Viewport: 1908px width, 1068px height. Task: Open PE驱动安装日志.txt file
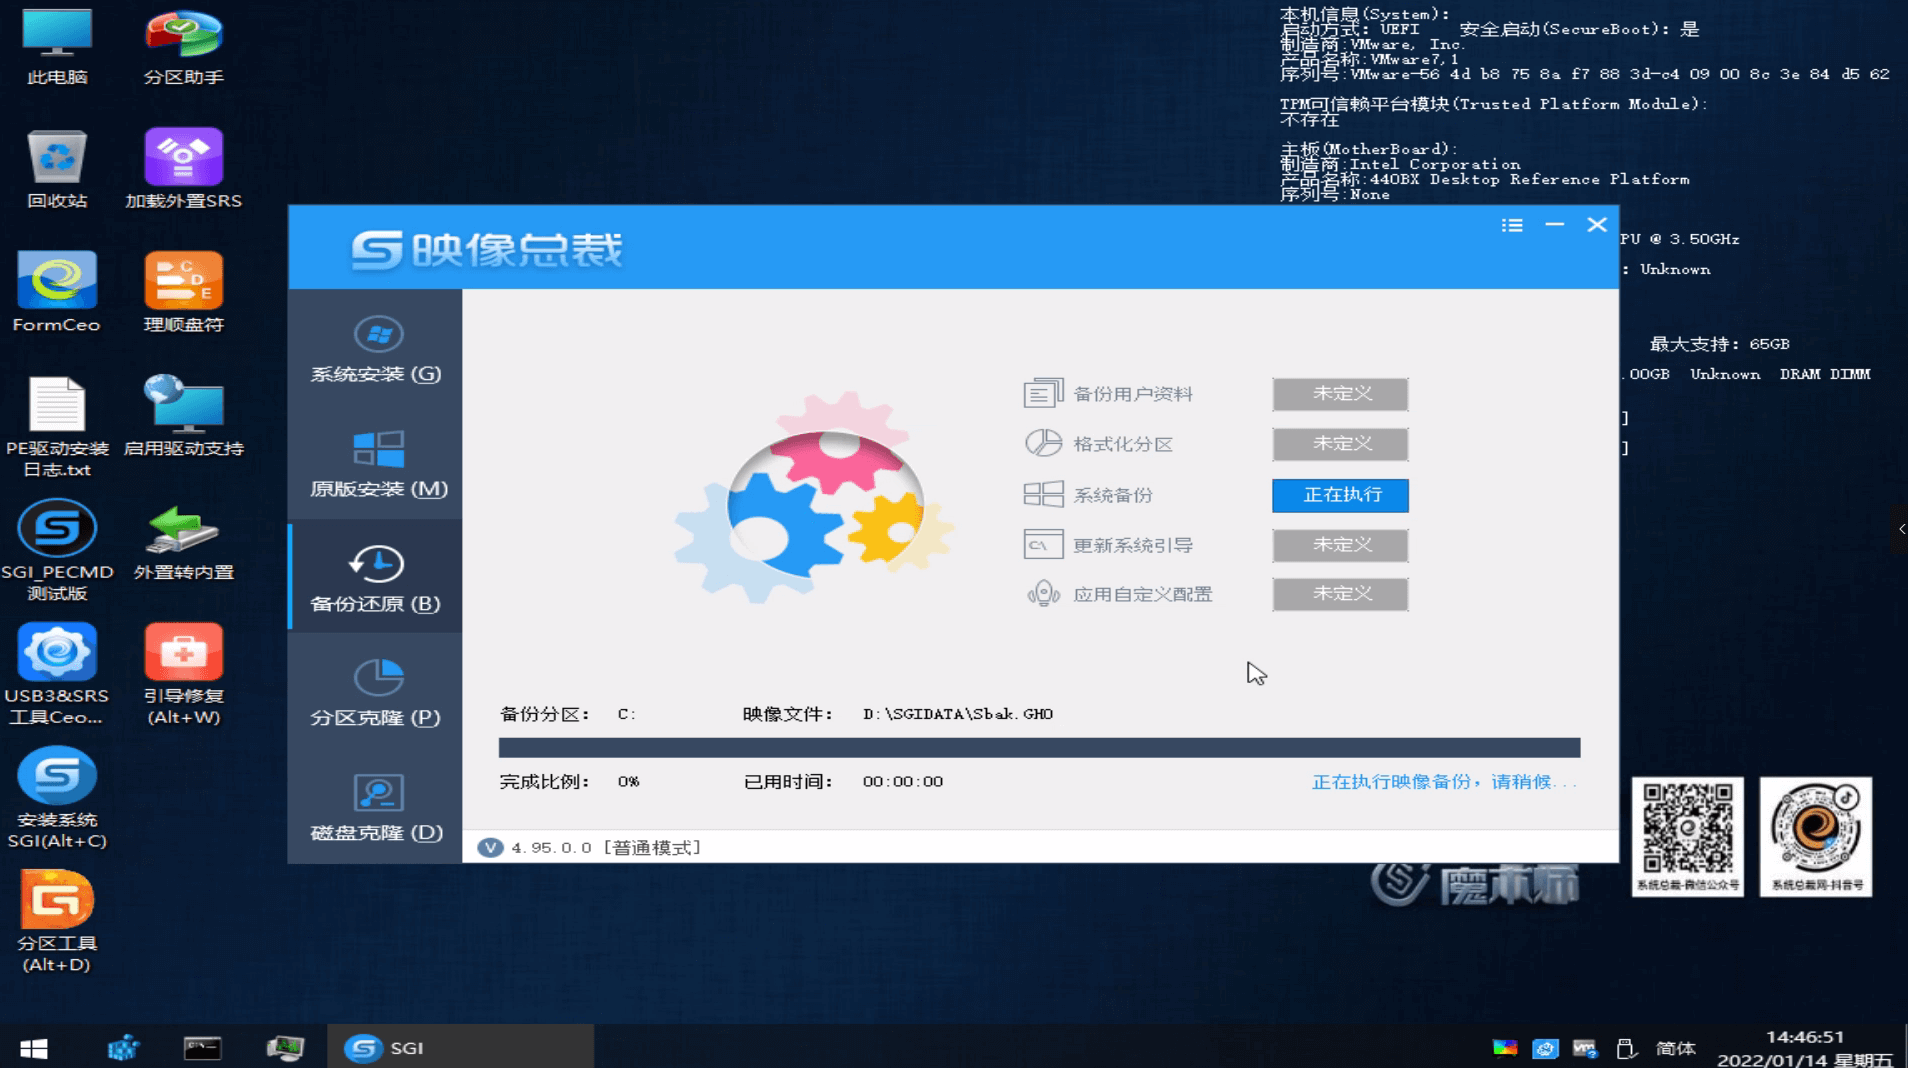click(57, 427)
